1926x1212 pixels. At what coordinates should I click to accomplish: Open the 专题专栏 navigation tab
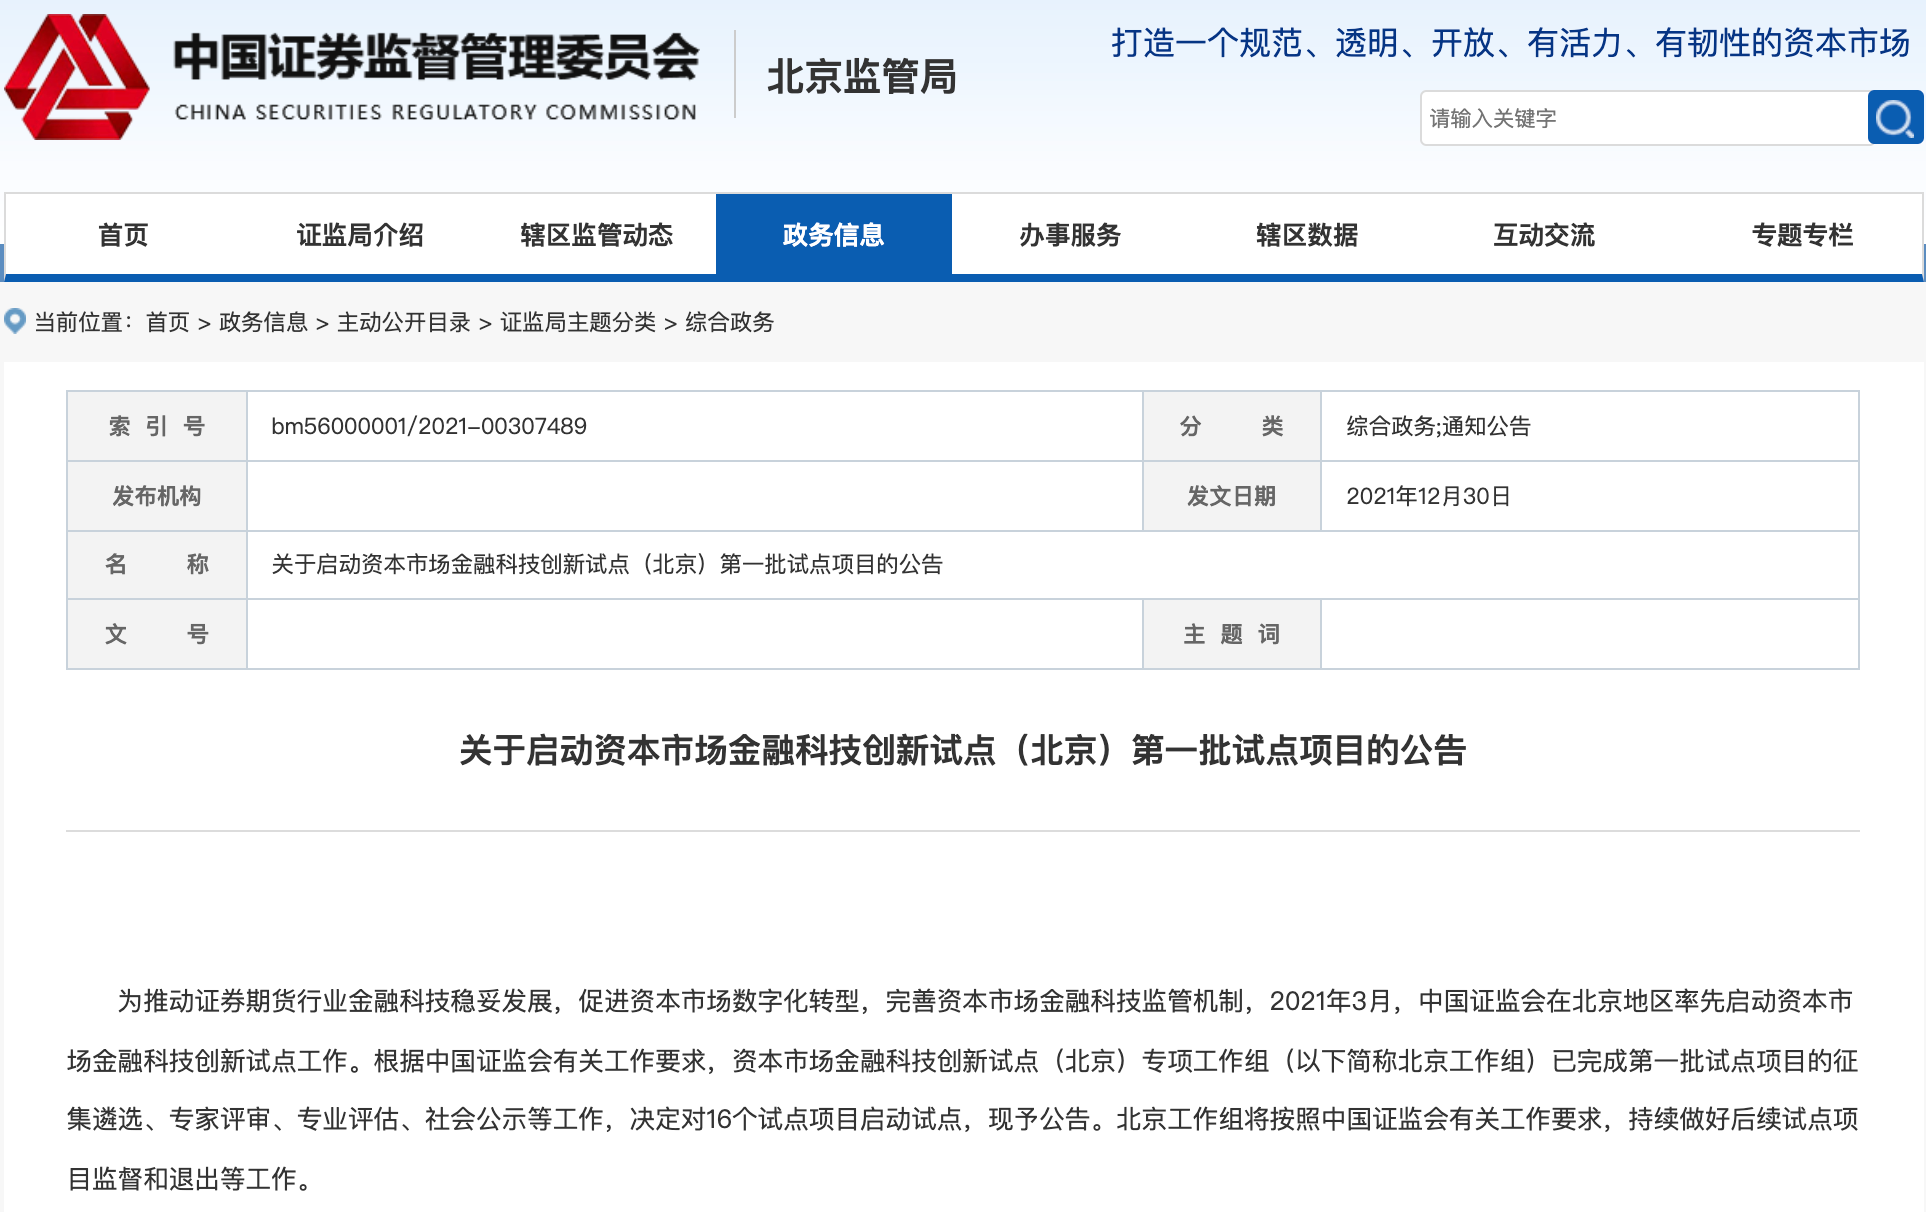pos(1802,235)
